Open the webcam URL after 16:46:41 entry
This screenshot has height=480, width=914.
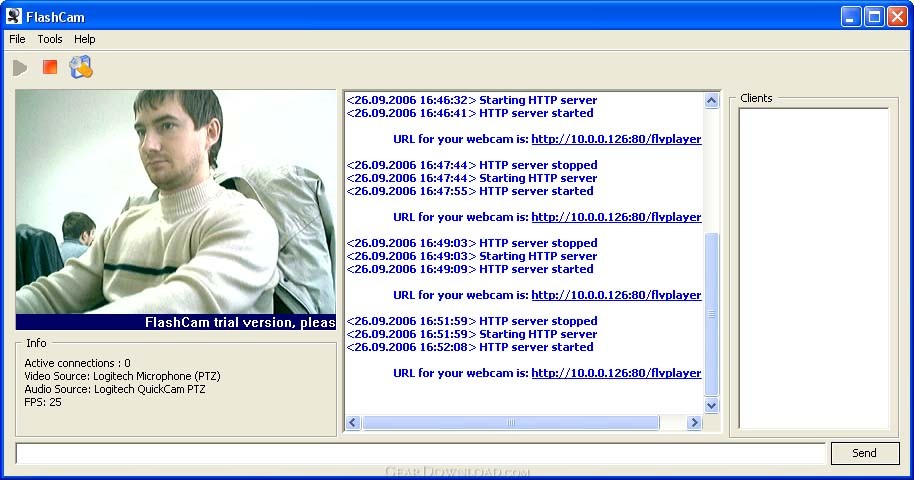(616, 139)
